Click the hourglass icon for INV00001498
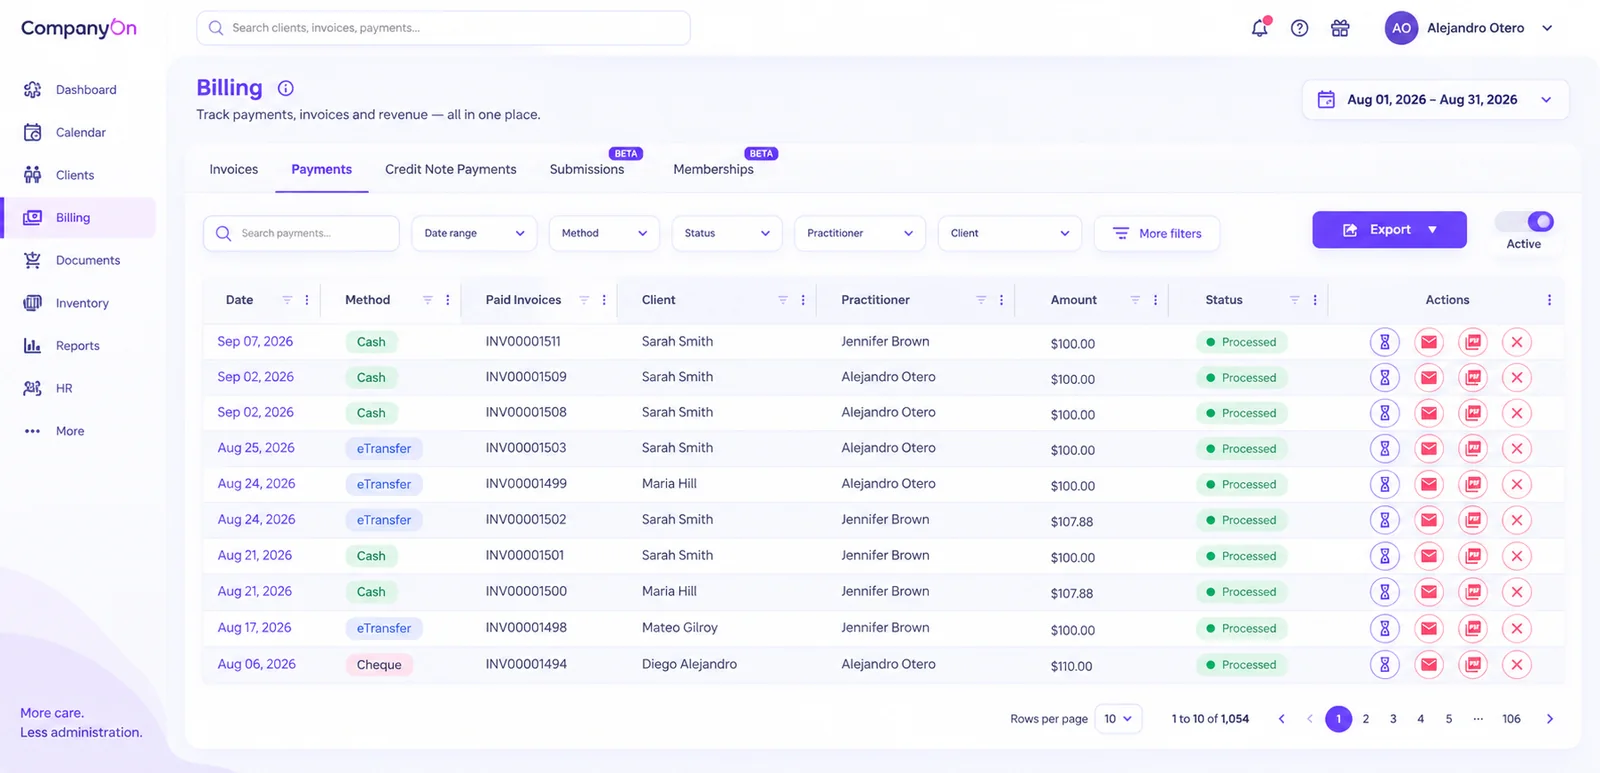Viewport: 1600px width, 773px height. pos(1385,628)
